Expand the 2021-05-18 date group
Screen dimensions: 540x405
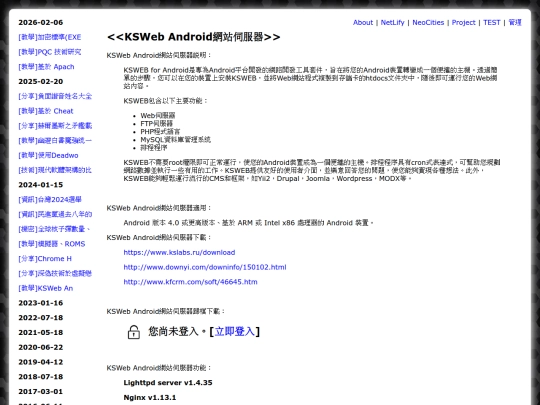[x=41, y=333]
